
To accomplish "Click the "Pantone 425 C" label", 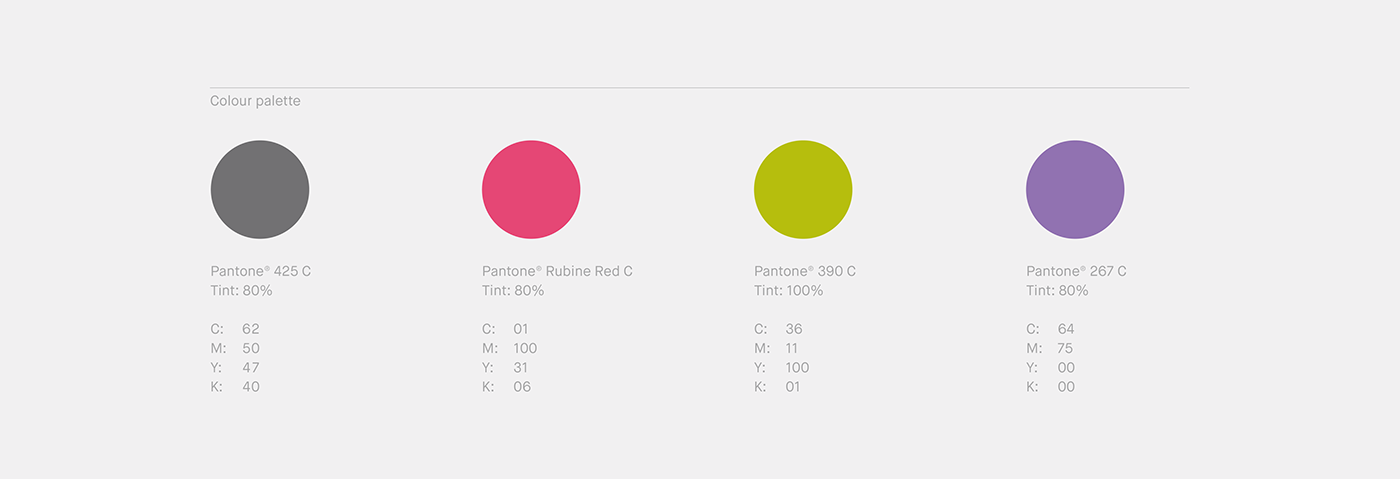I will tap(260, 271).
